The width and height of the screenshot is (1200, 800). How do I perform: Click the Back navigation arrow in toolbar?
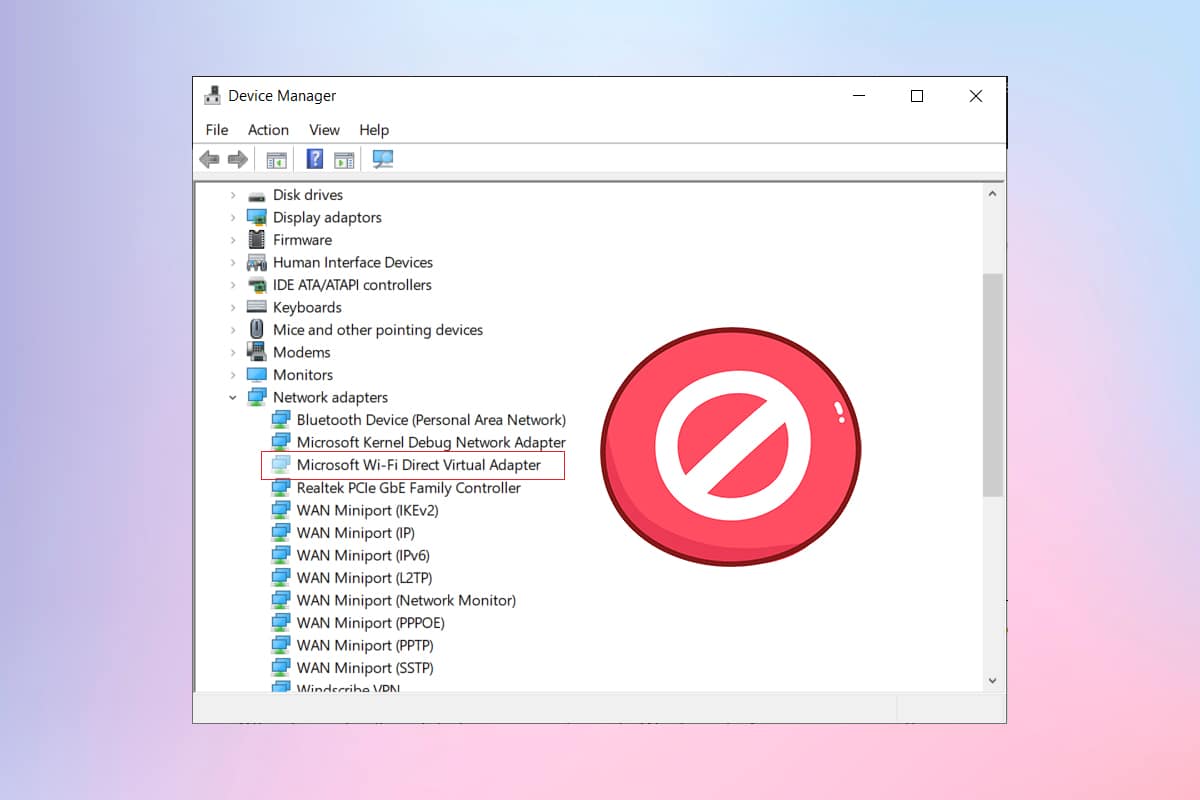(x=209, y=159)
